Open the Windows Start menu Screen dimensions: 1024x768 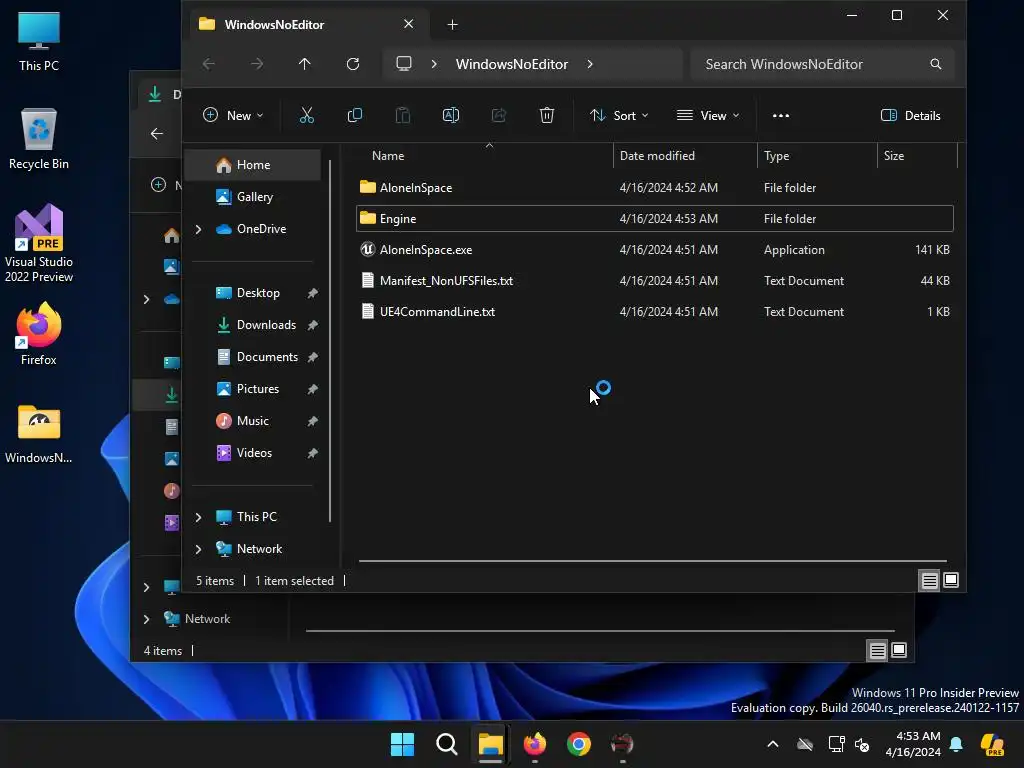(x=402, y=744)
